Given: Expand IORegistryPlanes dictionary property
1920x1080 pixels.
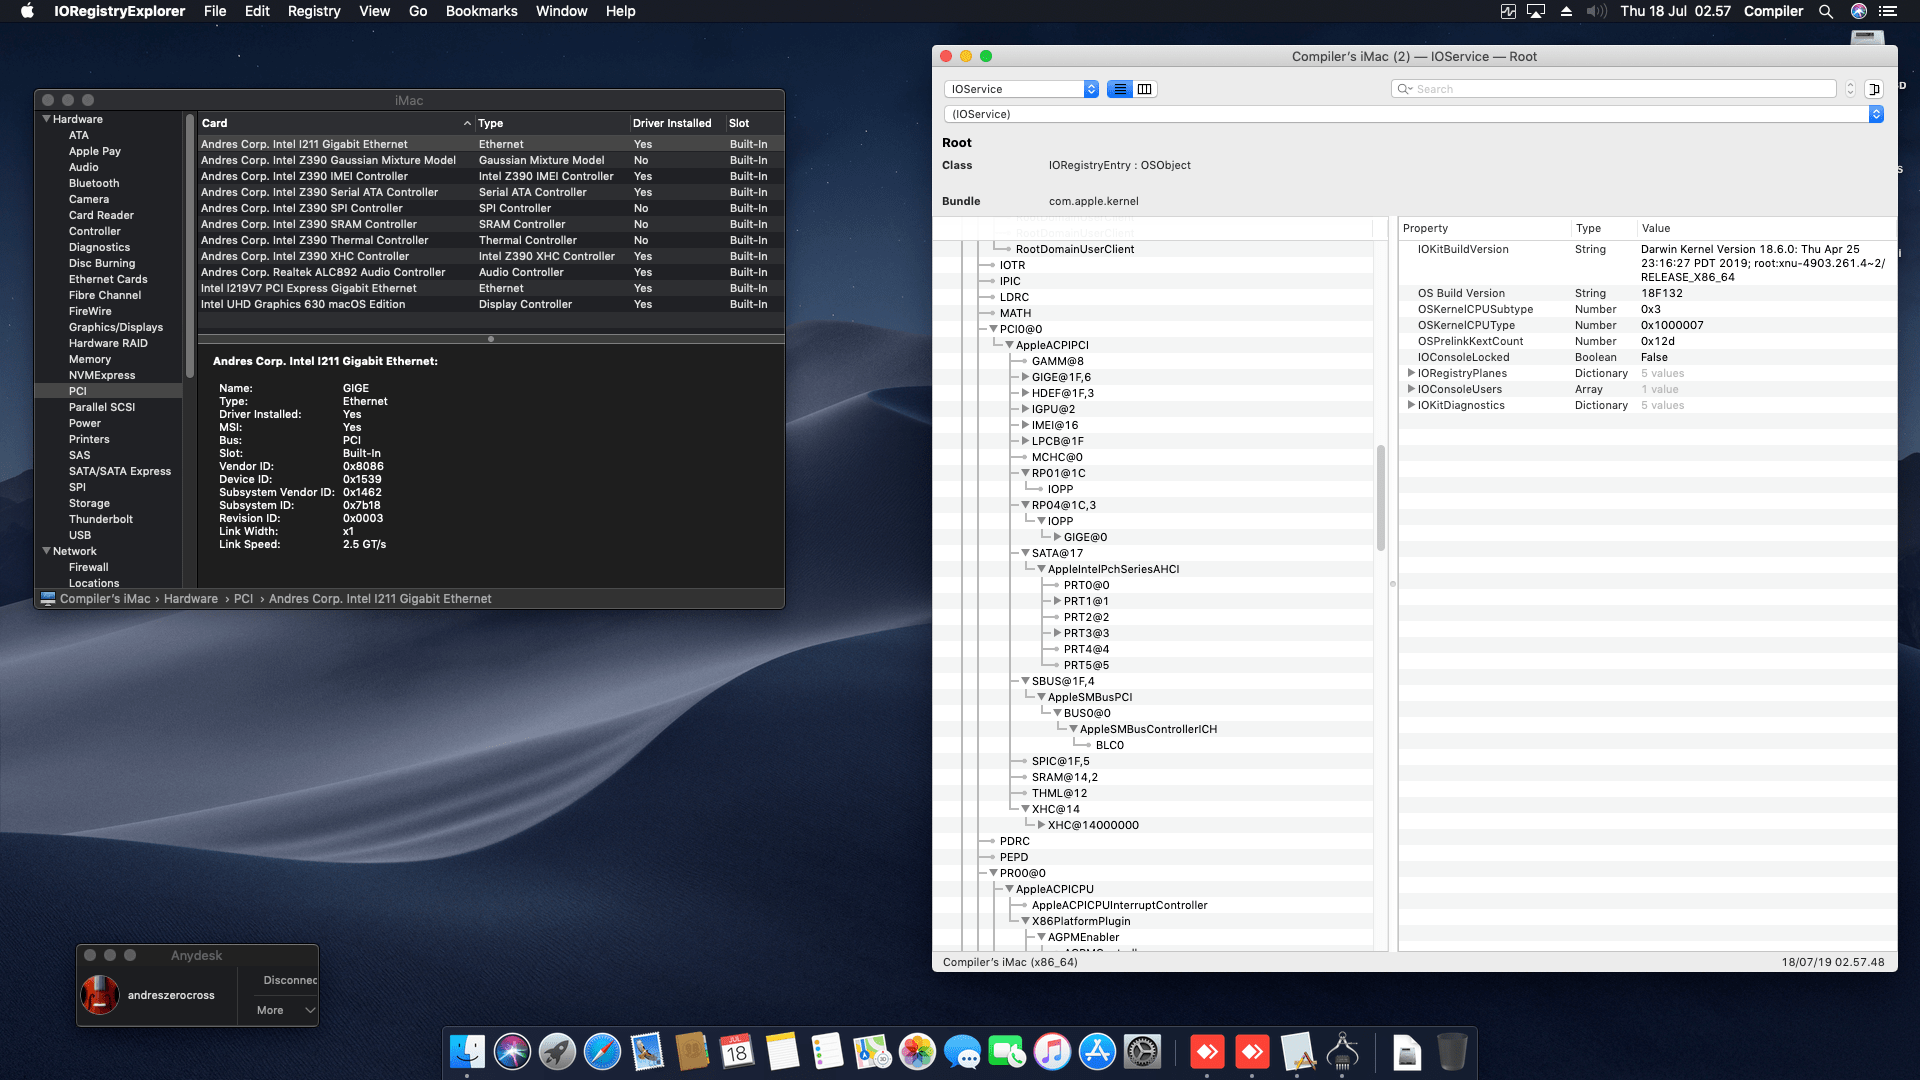Looking at the screenshot, I should click(x=1411, y=373).
